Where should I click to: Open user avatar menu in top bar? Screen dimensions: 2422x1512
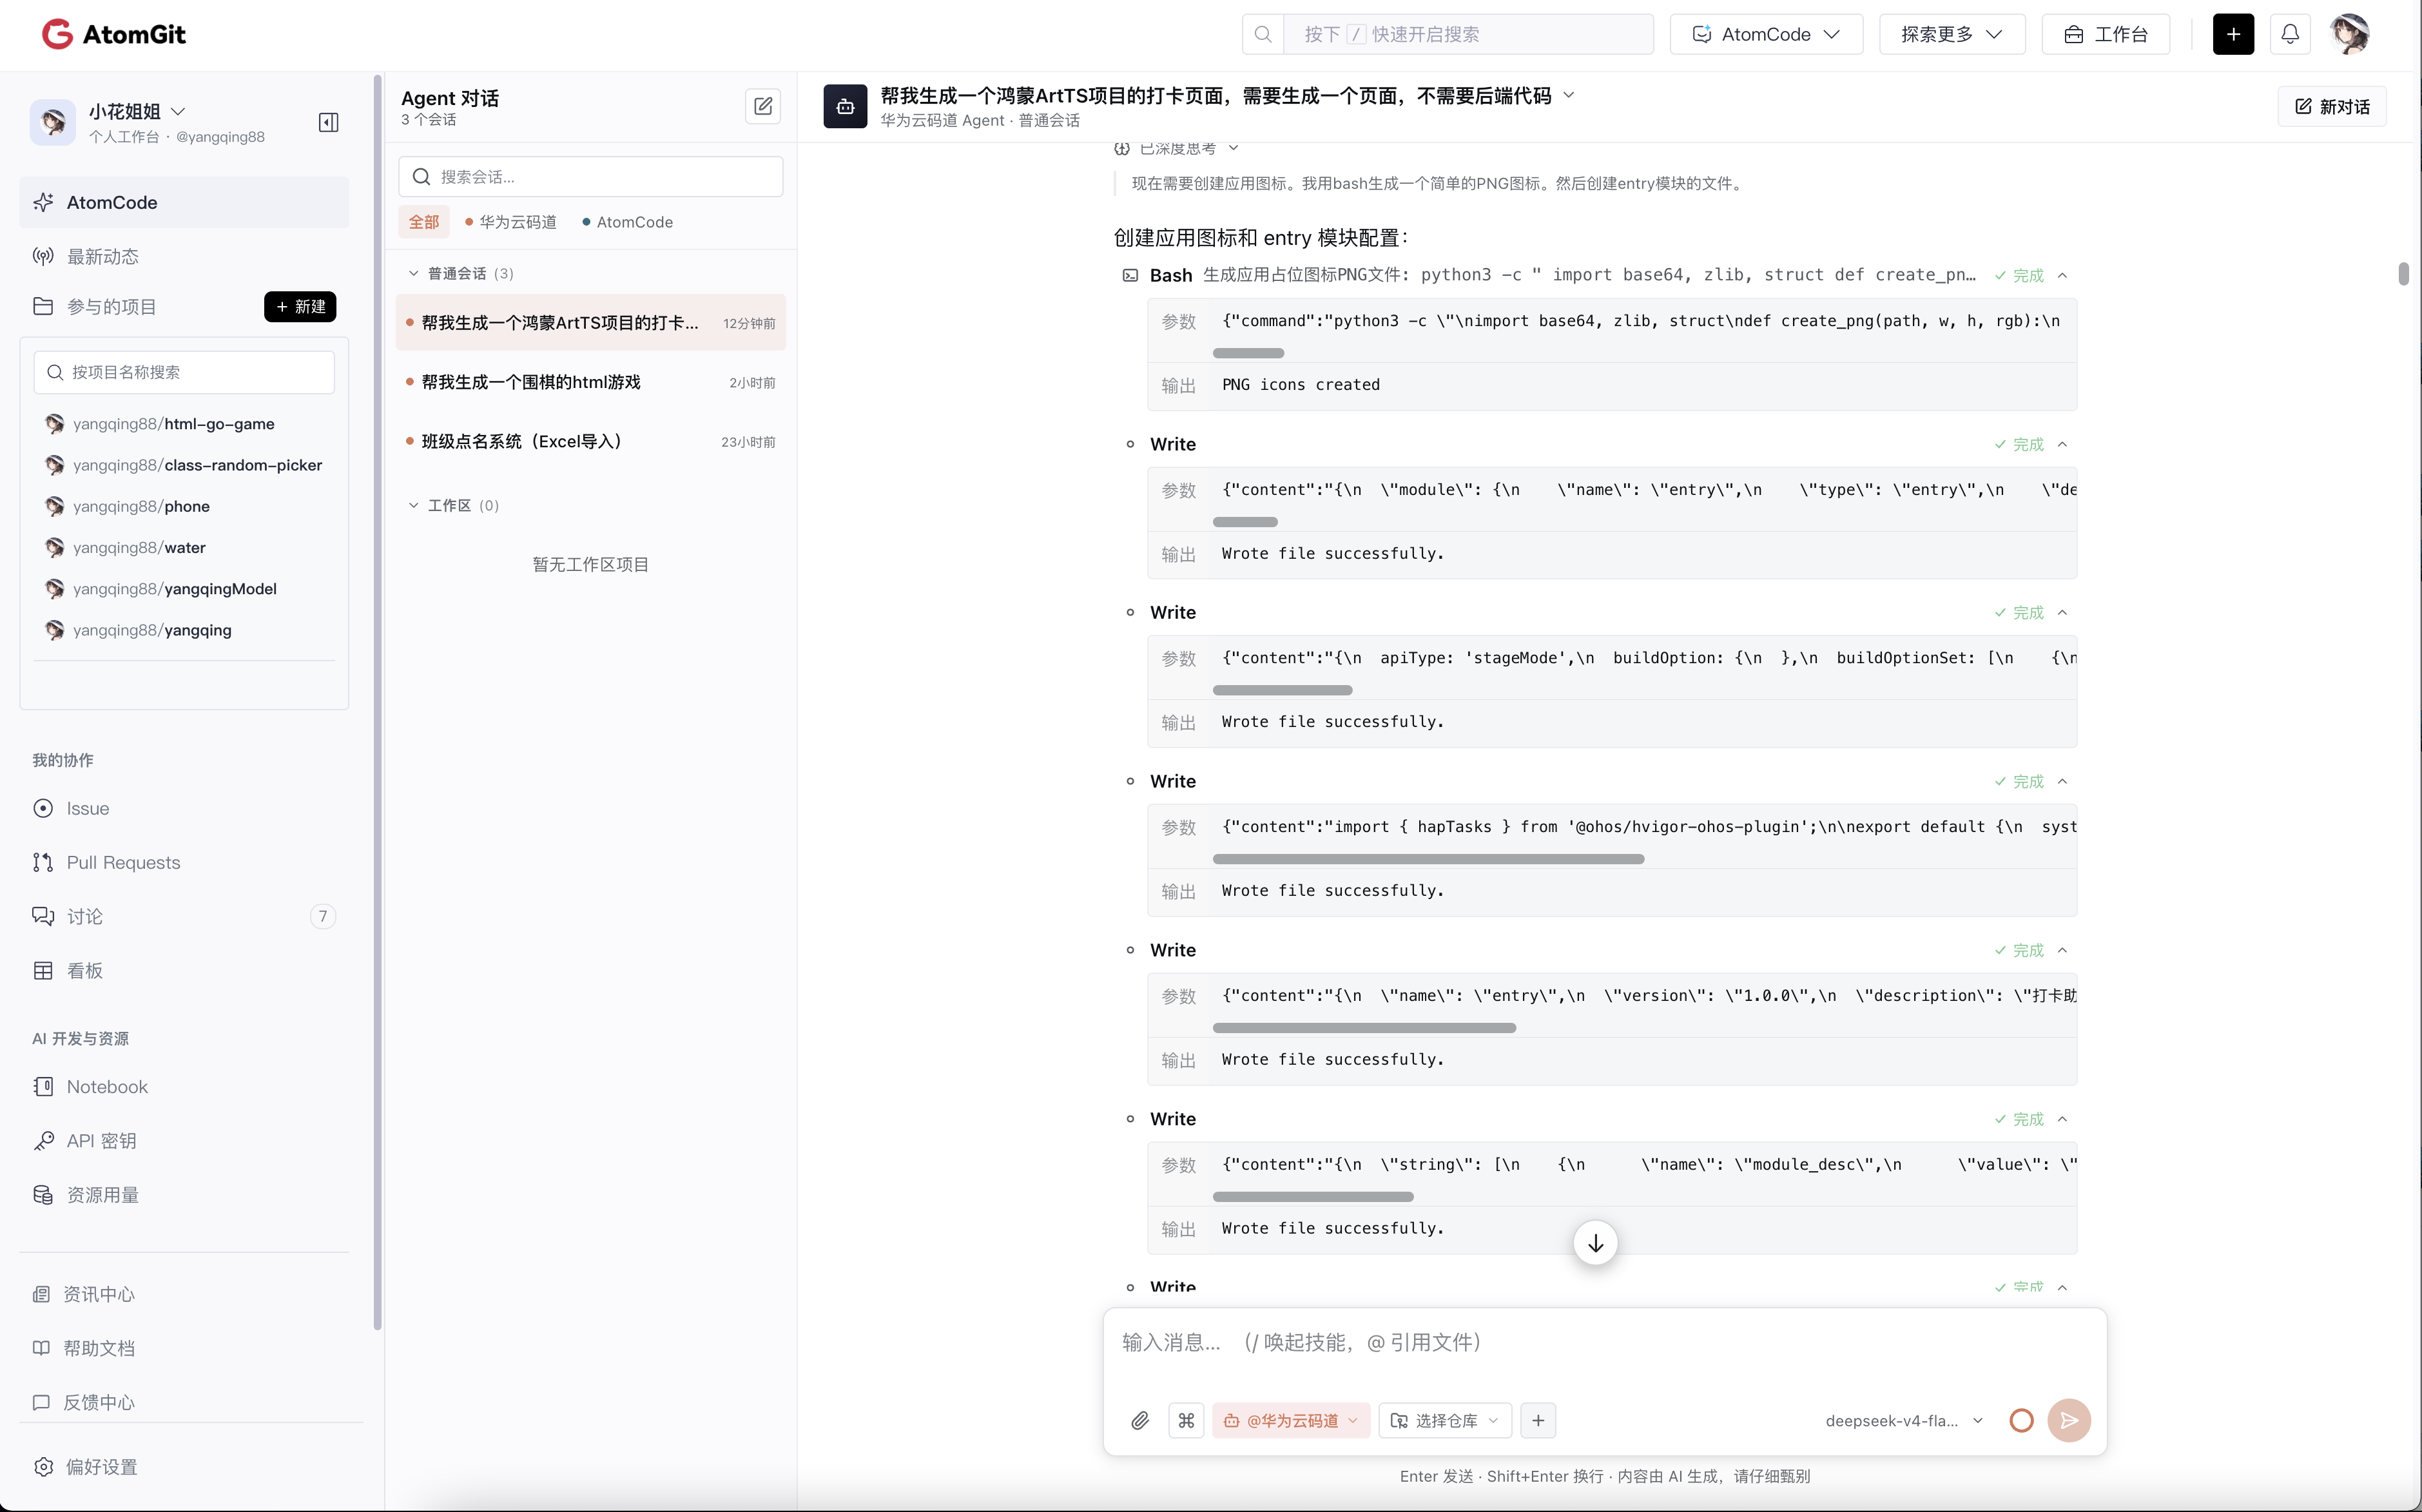(2349, 34)
